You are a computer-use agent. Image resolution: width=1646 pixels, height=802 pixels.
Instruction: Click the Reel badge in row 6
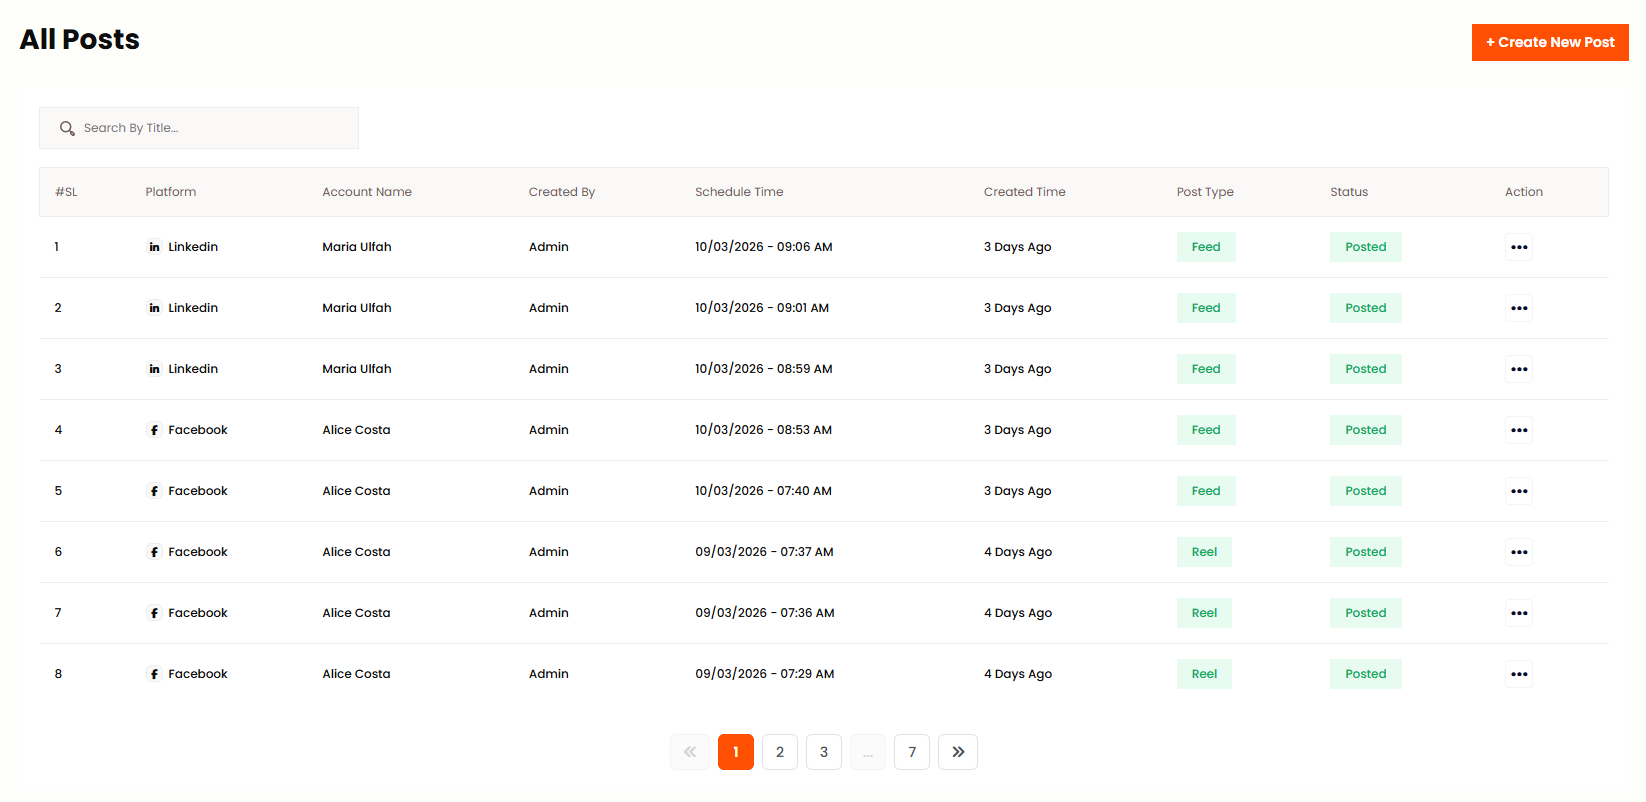coord(1204,552)
